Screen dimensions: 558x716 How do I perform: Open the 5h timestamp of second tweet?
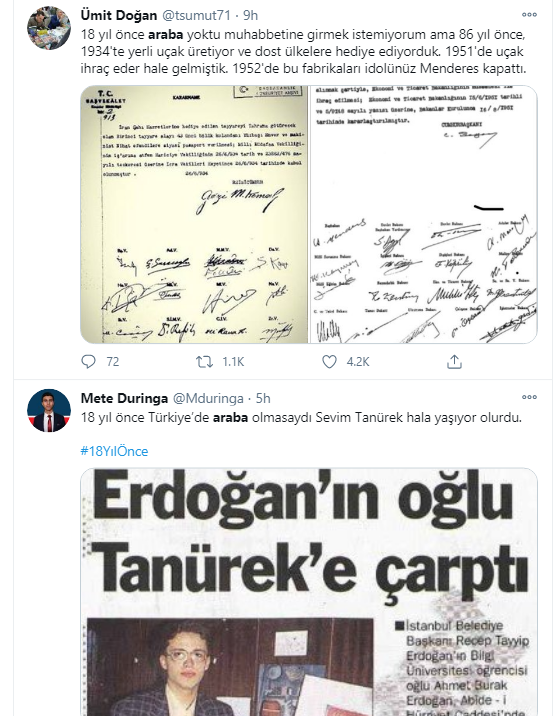263,398
